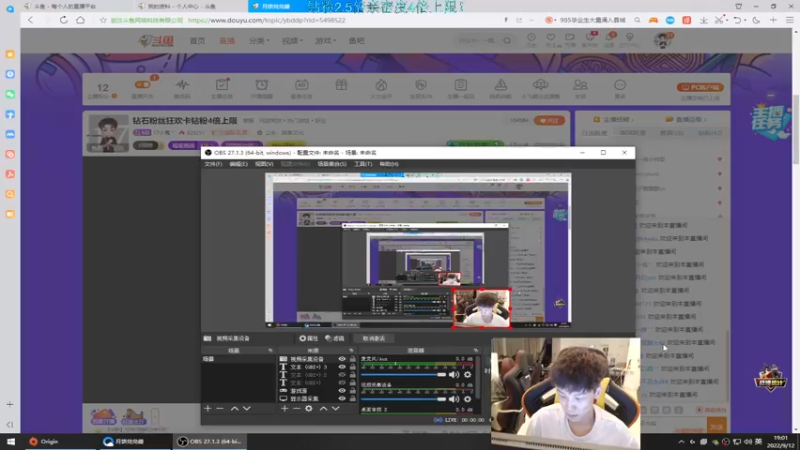Click the 滤镜 filters button in OBS
Image resolution: width=800 pixels, height=450 pixels.
point(335,338)
